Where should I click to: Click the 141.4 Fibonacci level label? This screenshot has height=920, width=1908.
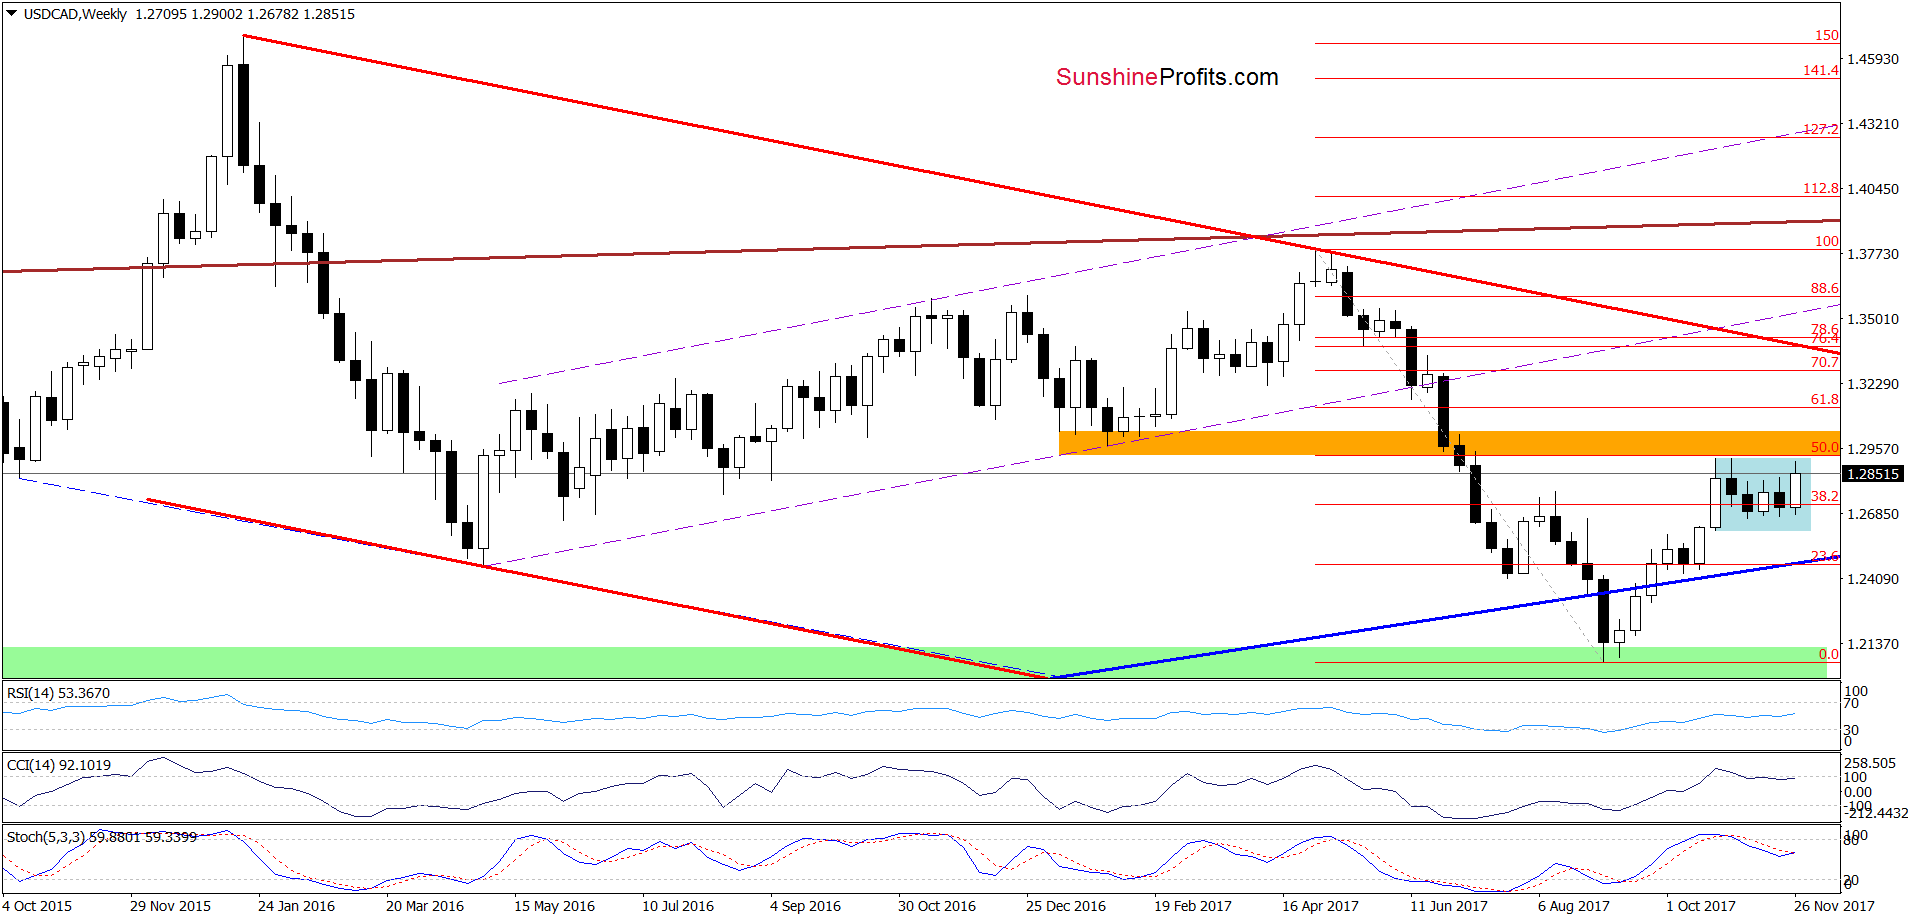1821,70
